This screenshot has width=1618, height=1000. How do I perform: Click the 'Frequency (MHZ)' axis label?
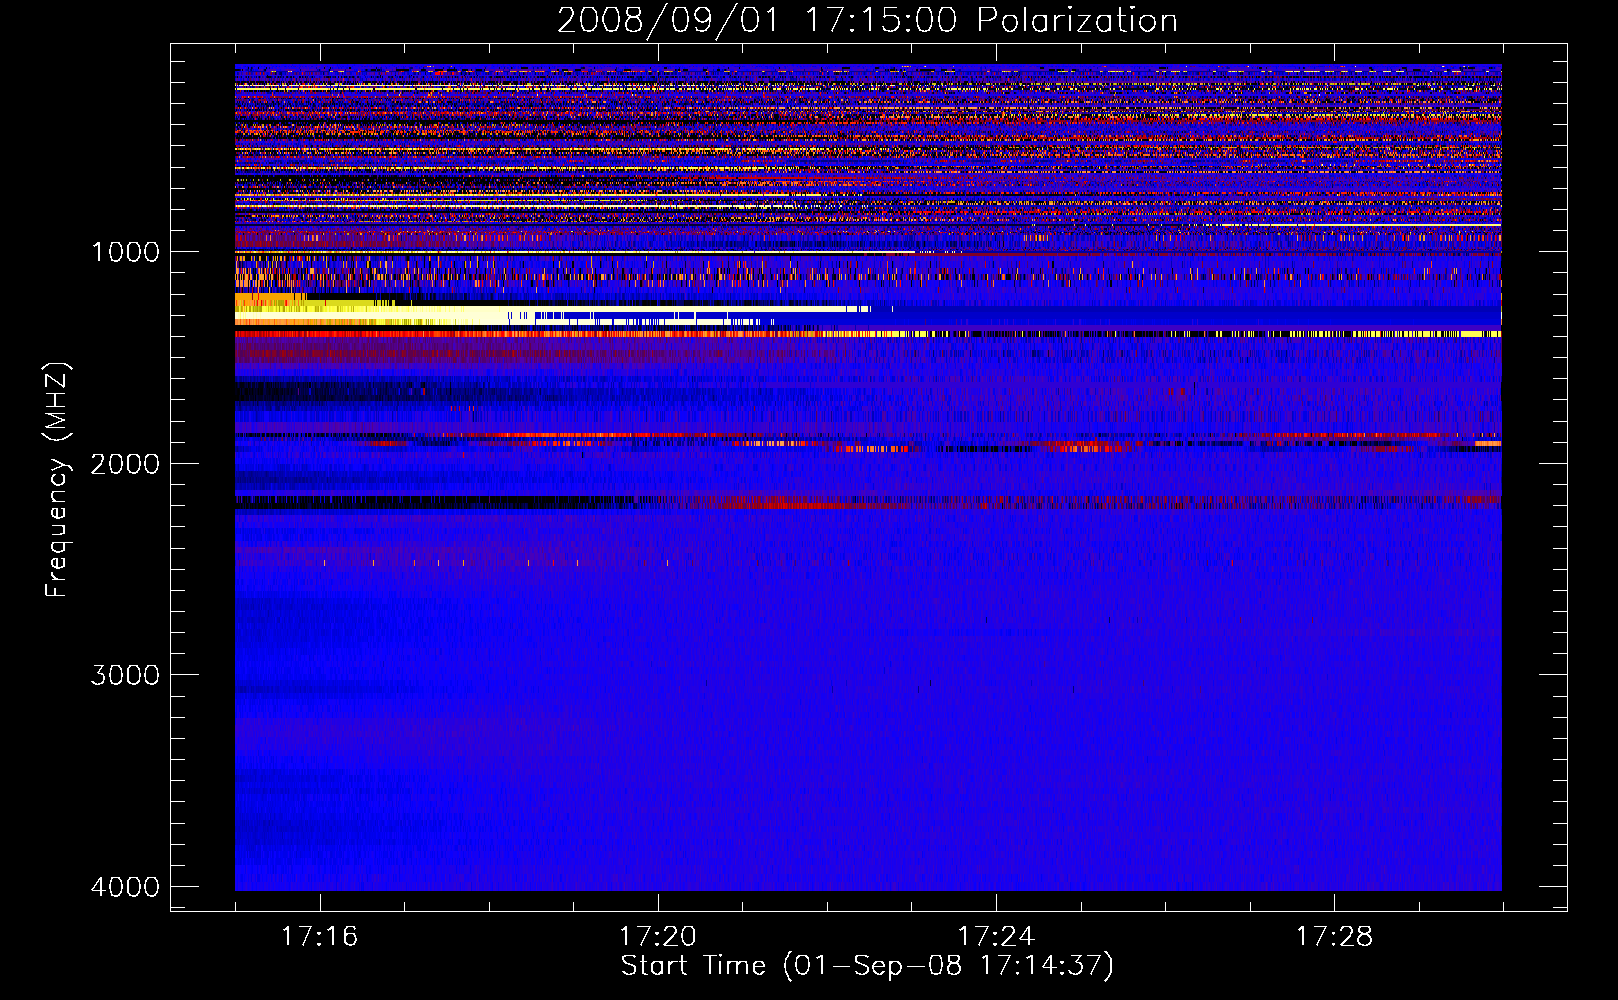coord(57,480)
